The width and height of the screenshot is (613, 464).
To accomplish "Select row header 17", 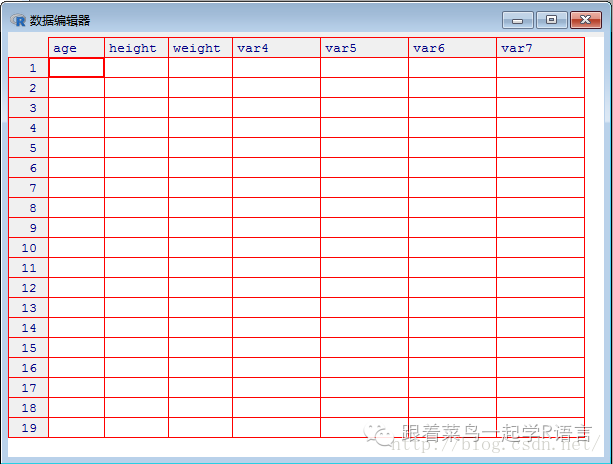I will [29, 387].
